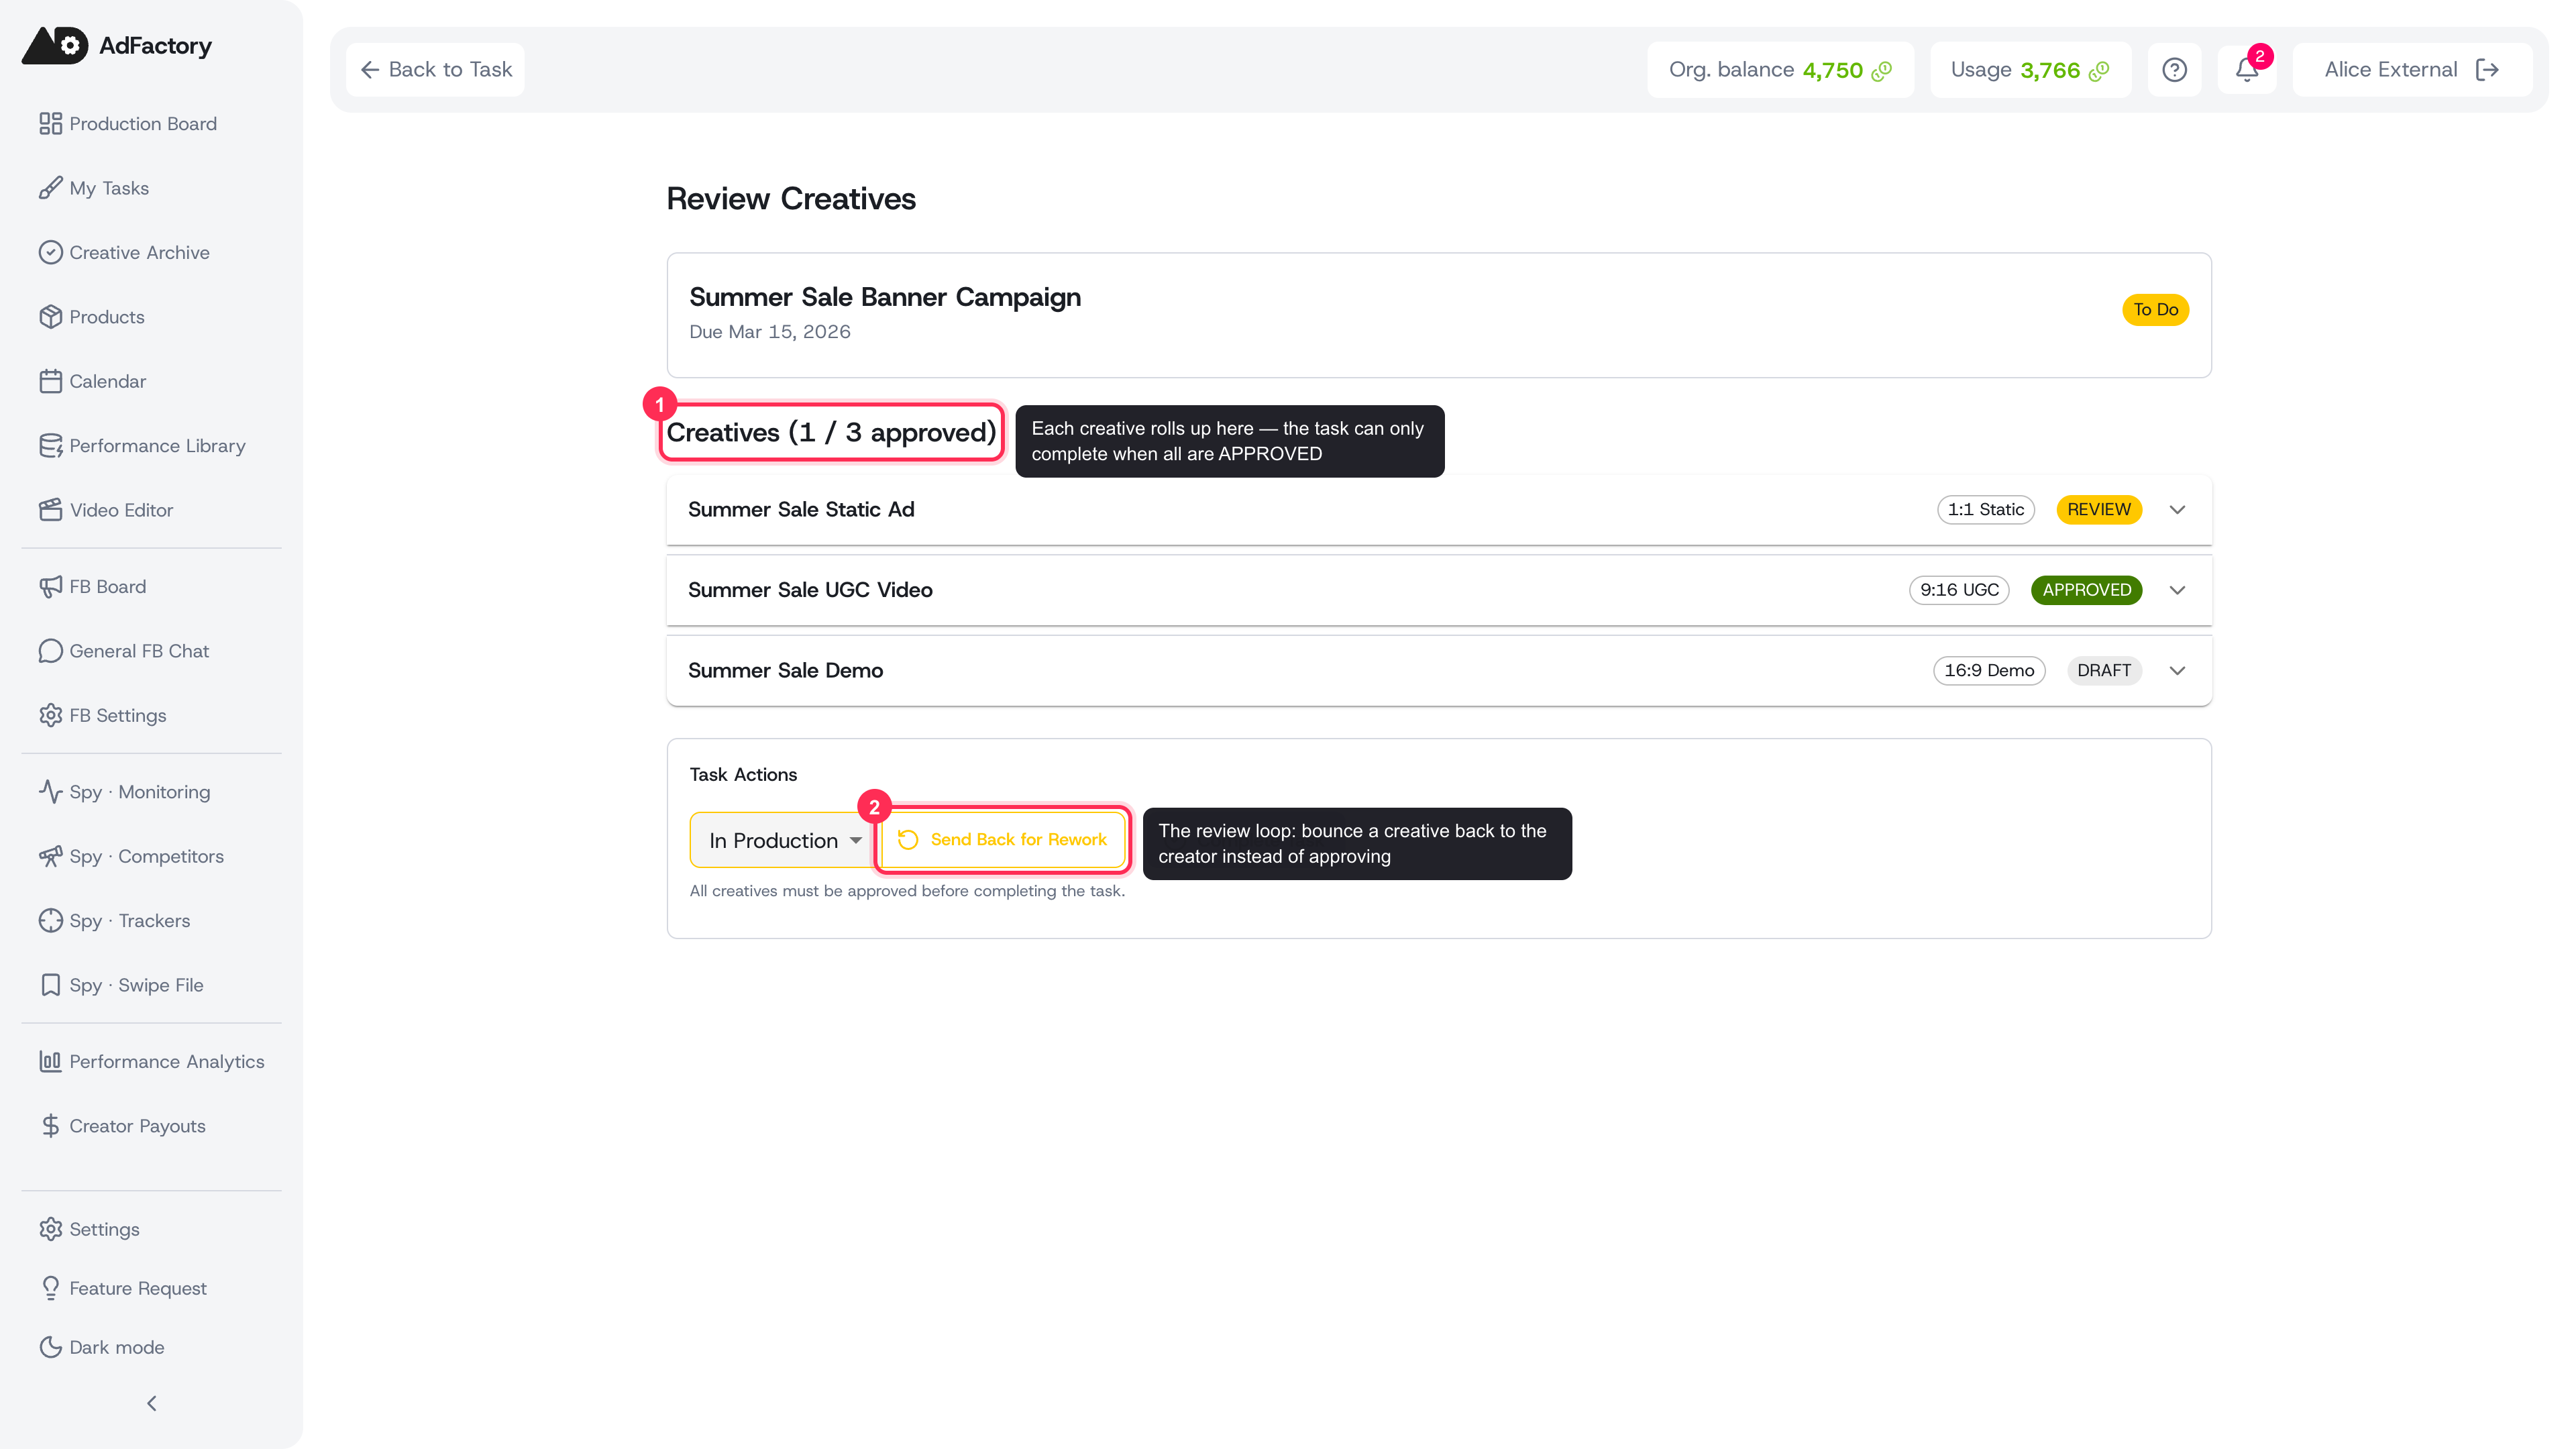
Task: Click the Summer Sale Static Ad title
Action: pyautogui.click(x=801, y=510)
